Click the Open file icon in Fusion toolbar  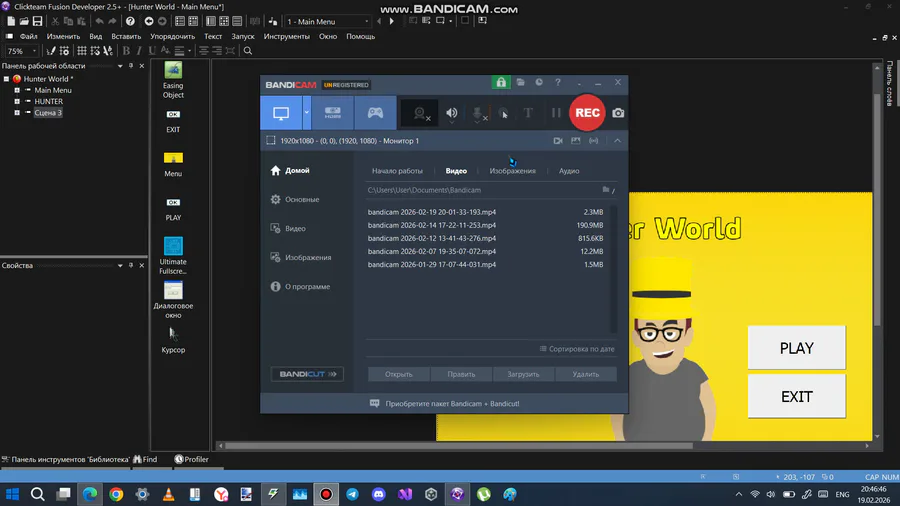pyautogui.click(x=24, y=21)
